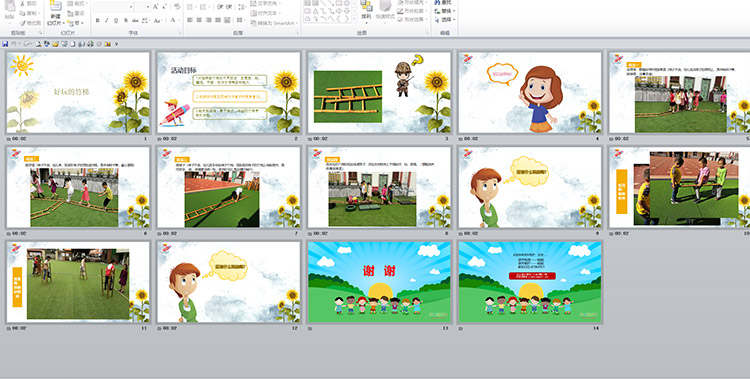Open the Paragraph dialog box launcher

coord(298,33)
